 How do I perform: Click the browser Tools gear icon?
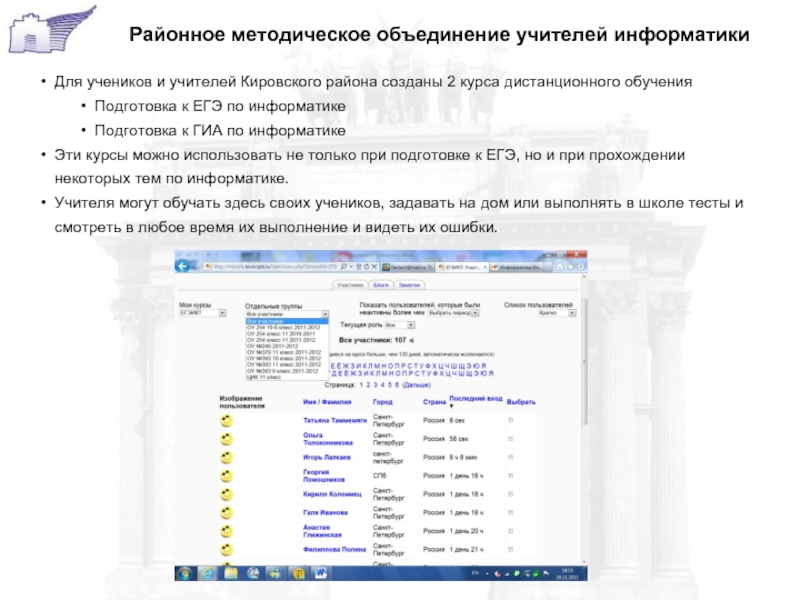point(580,266)
